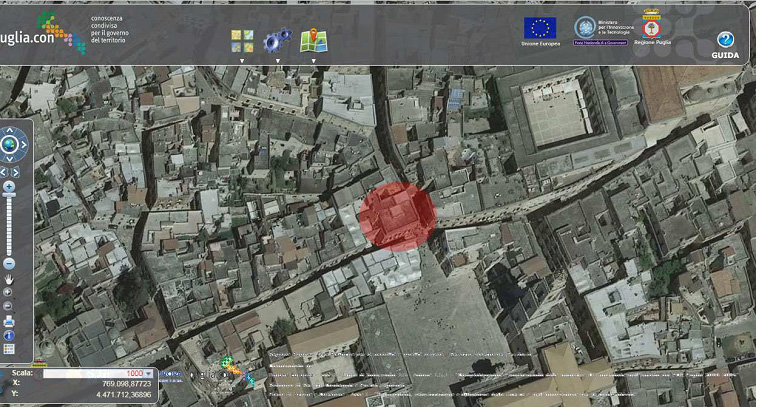Expand the arrow below map marker icon
This screenshot has height=408, width=757.
314,60
